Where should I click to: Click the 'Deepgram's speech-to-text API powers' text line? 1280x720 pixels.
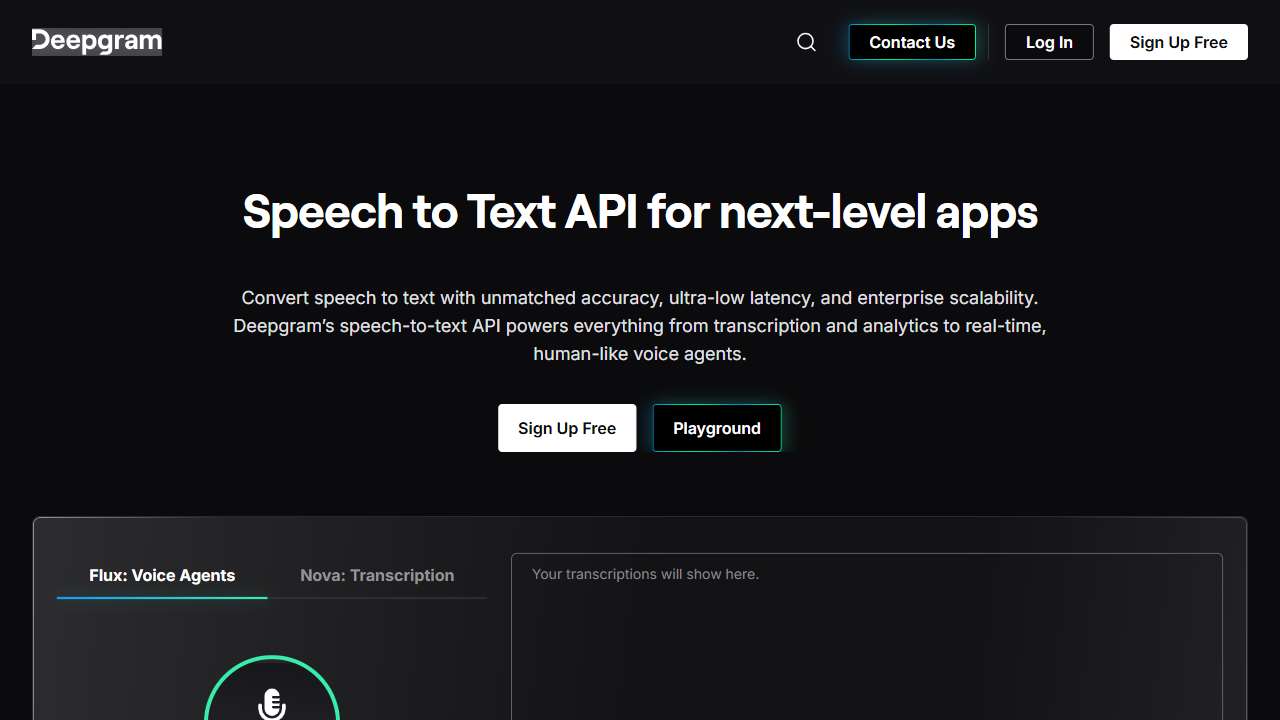coord(640,326)
